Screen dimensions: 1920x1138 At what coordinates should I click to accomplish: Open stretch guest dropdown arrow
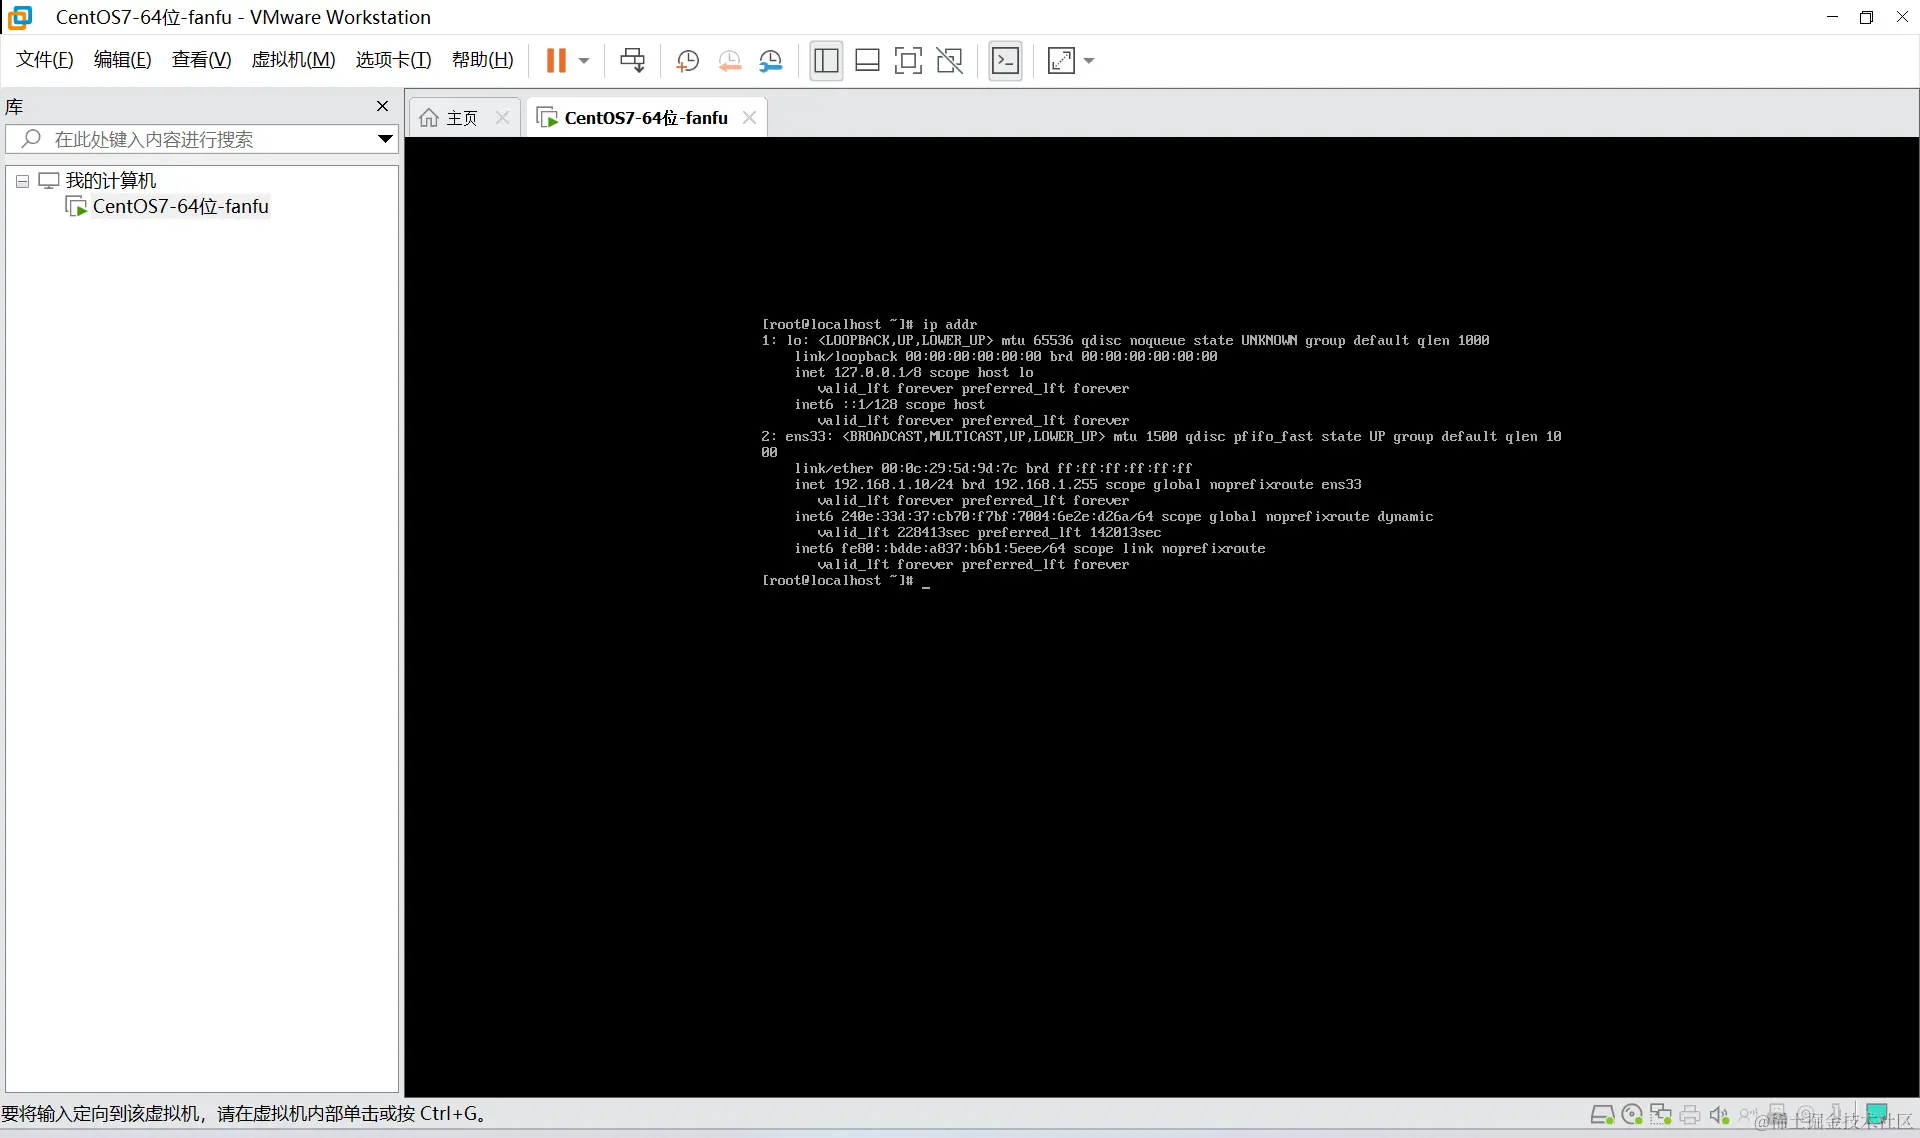click(1089, 61)
